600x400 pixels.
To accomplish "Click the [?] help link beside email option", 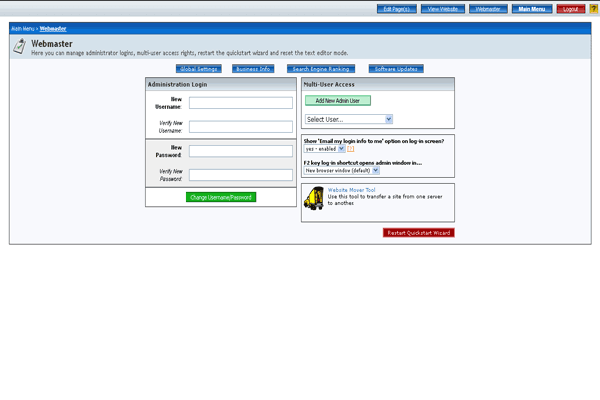I will [352, 149].
